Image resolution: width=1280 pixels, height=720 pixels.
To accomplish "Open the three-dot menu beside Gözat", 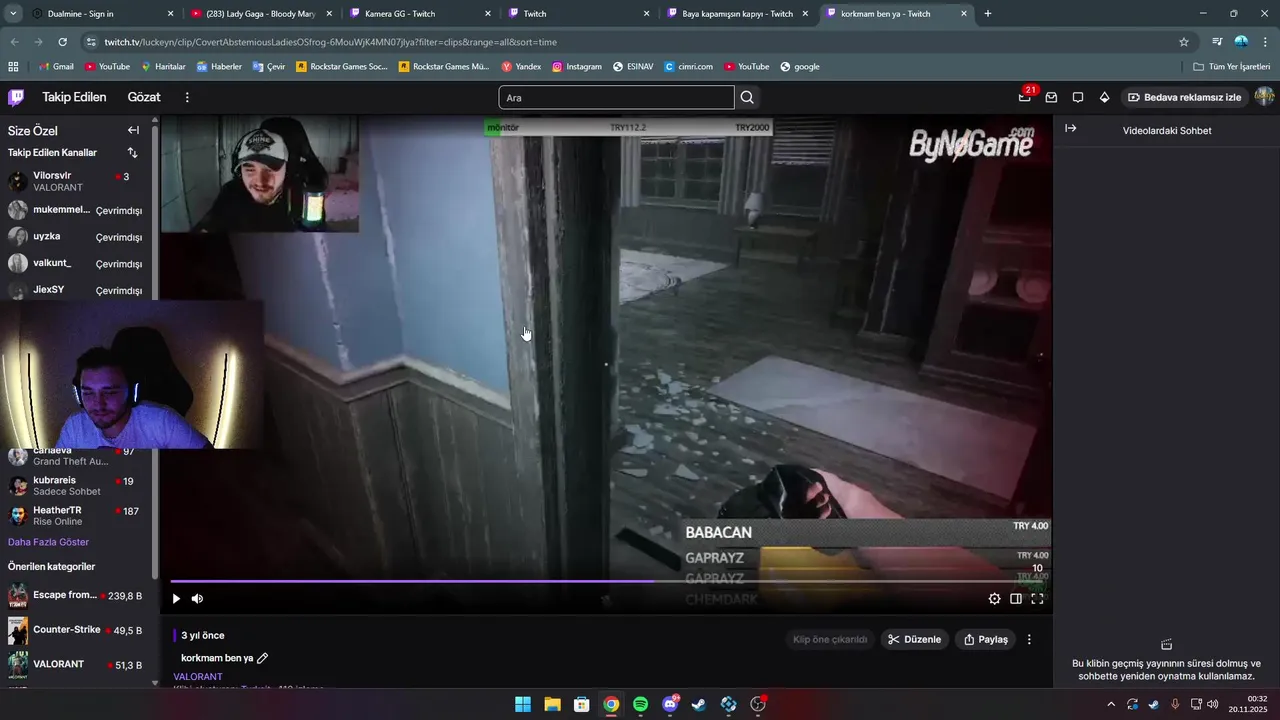I will (187, 97).
